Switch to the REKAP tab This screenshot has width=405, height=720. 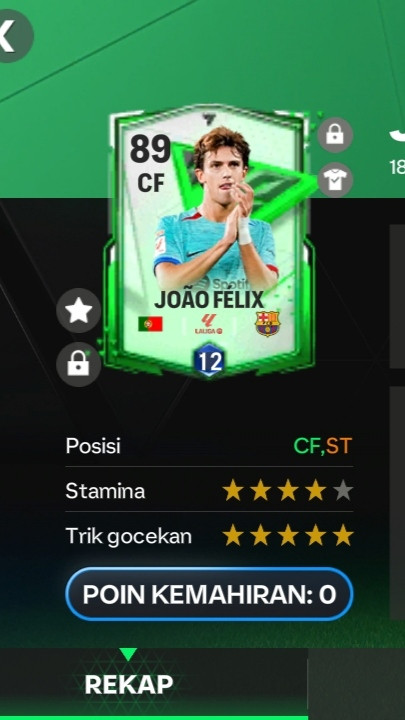pyautogui.click(x=129, y=685)
